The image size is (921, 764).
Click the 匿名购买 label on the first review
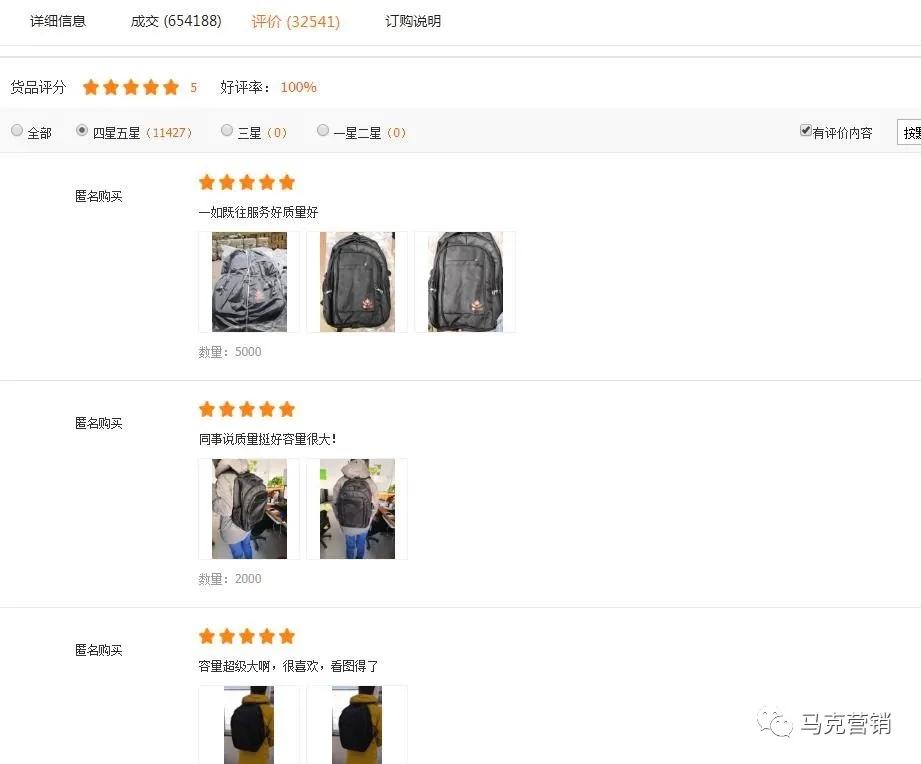coord(98,196)
